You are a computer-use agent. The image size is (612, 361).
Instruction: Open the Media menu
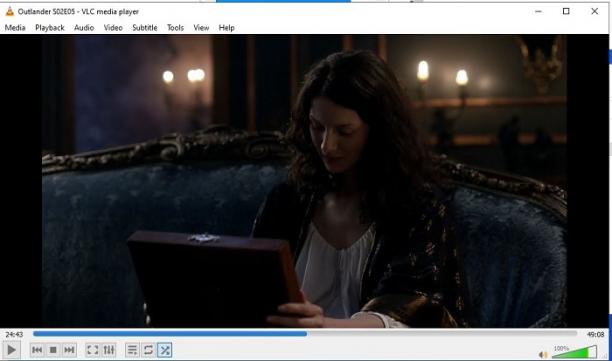pyautogui.click(x=15, y=28)
